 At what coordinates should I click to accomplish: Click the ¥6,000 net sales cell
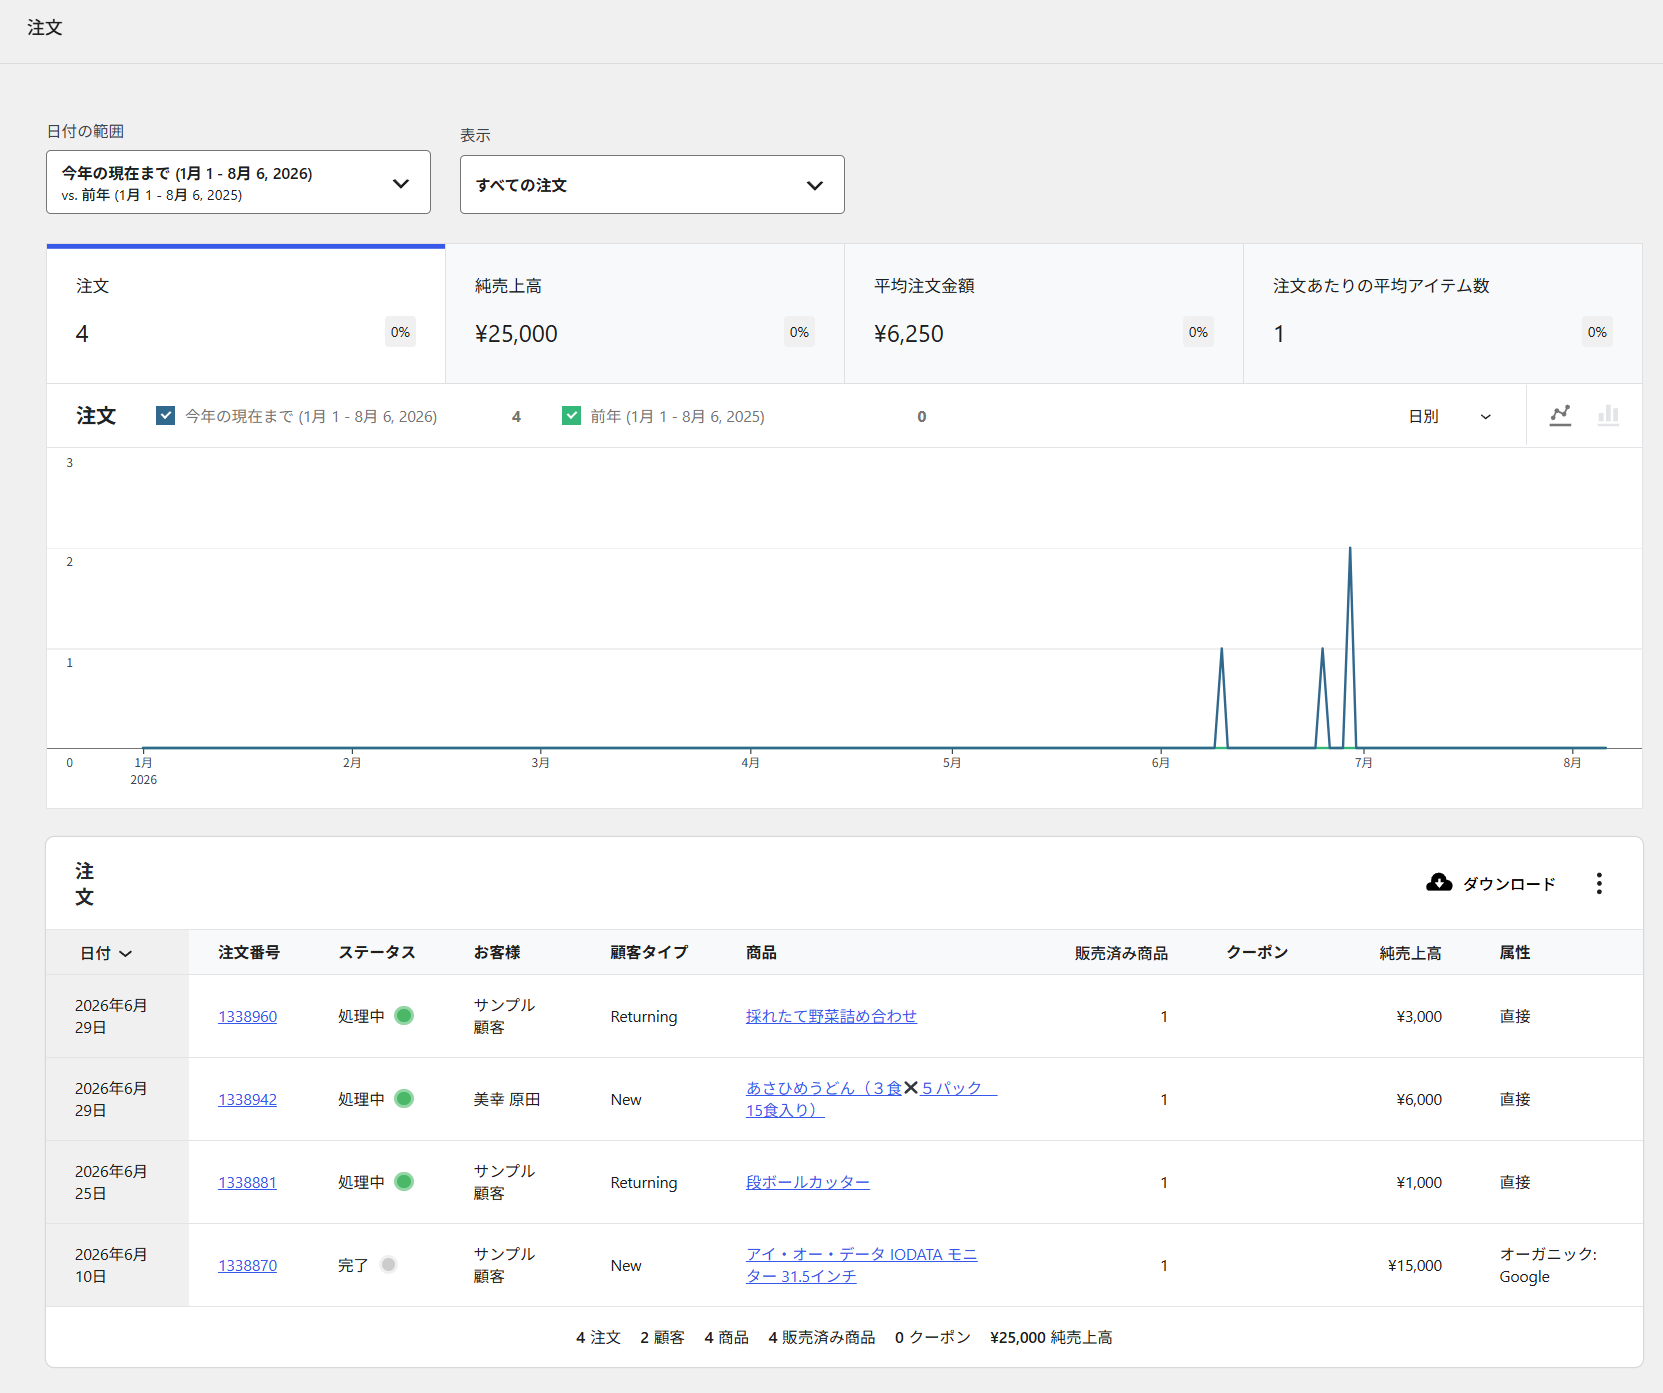pos(1419,1099)
